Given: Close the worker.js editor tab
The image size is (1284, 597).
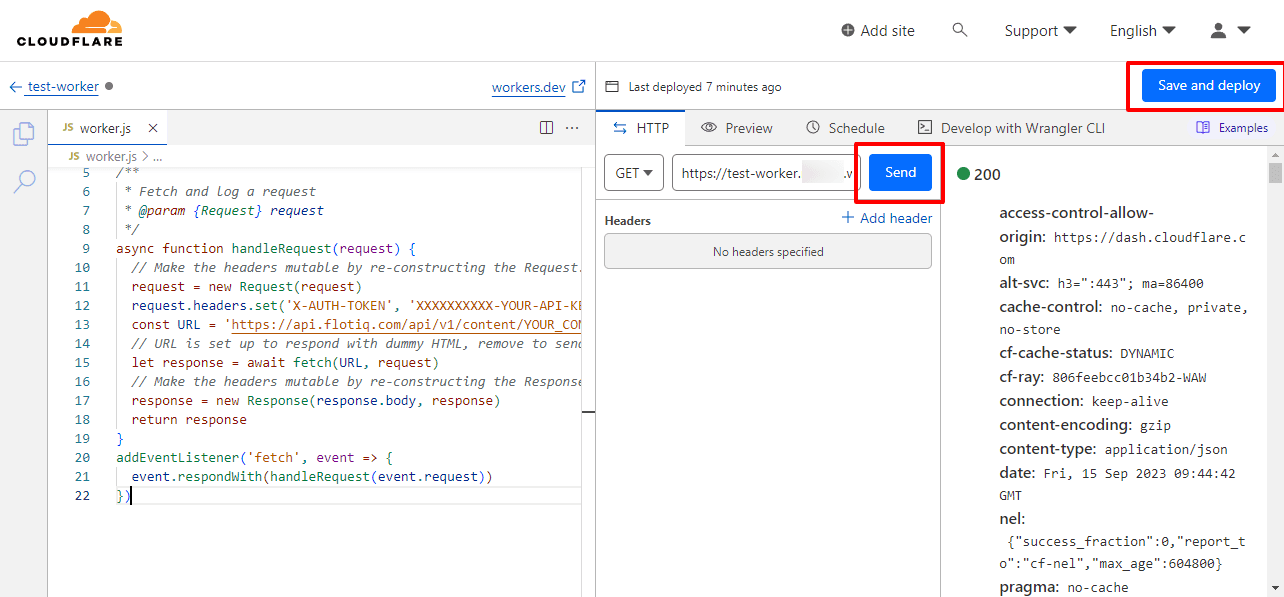Looking at the screenshot, I should pos(153,128).
